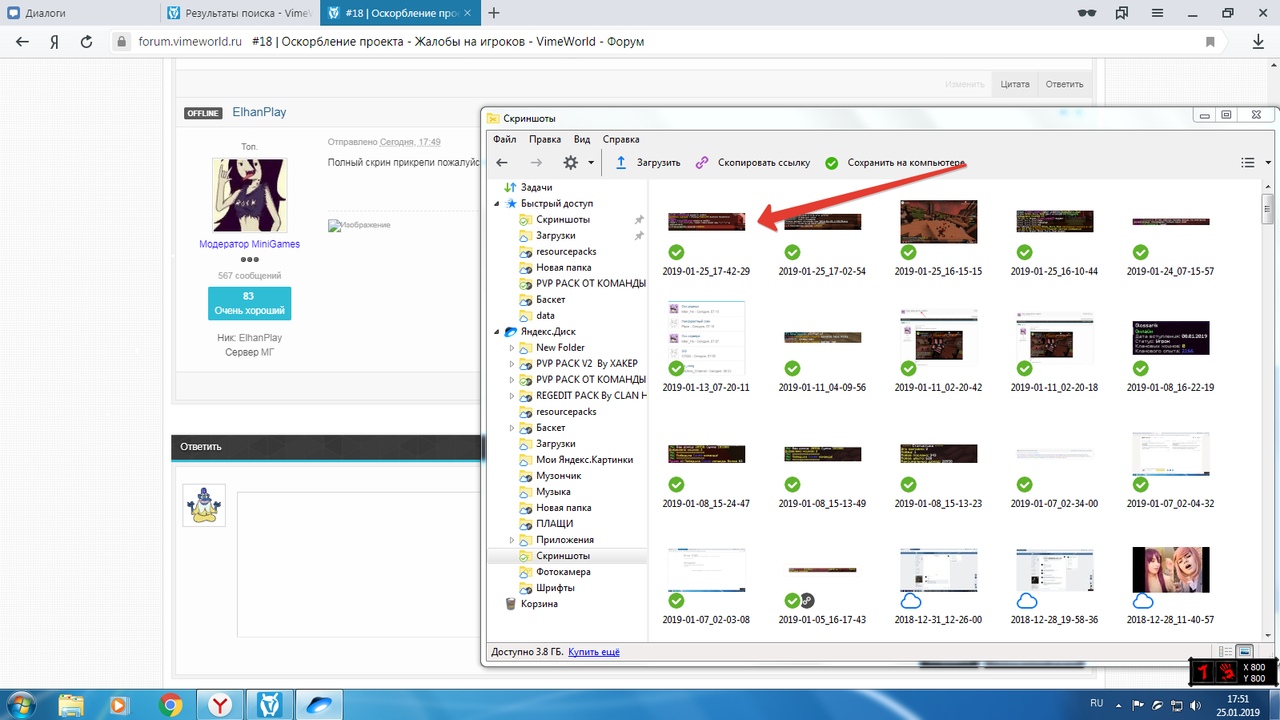Select screenshot thumbnail 2019-01-25_17-42-29
Image resolution: width=1280 pixels, height=720 pixels.
[x=706, y=222]
